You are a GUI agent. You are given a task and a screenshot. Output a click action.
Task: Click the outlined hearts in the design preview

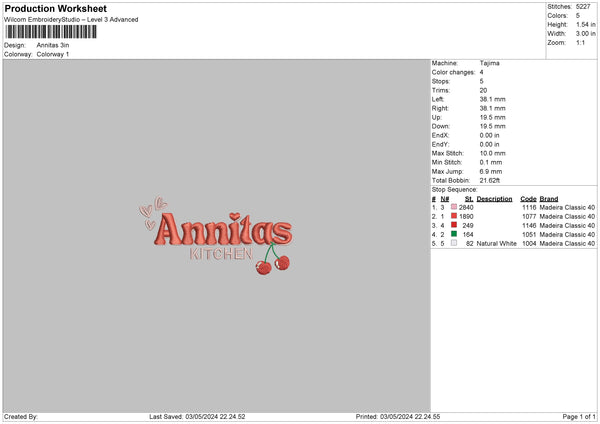(x=152, y=212)
